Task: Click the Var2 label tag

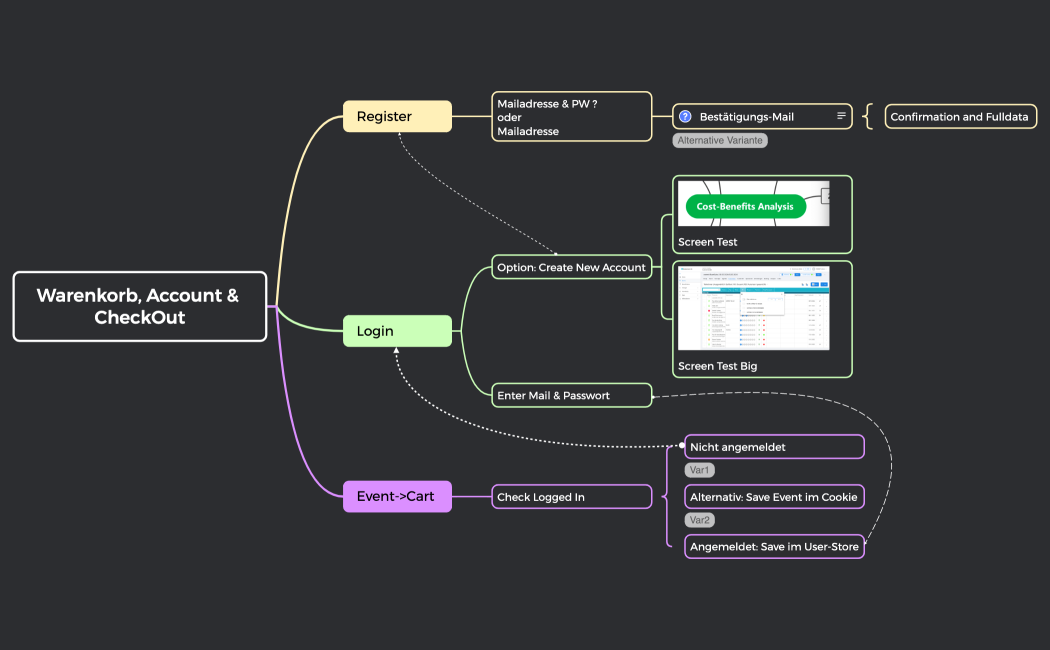Action: coord(700,520)
